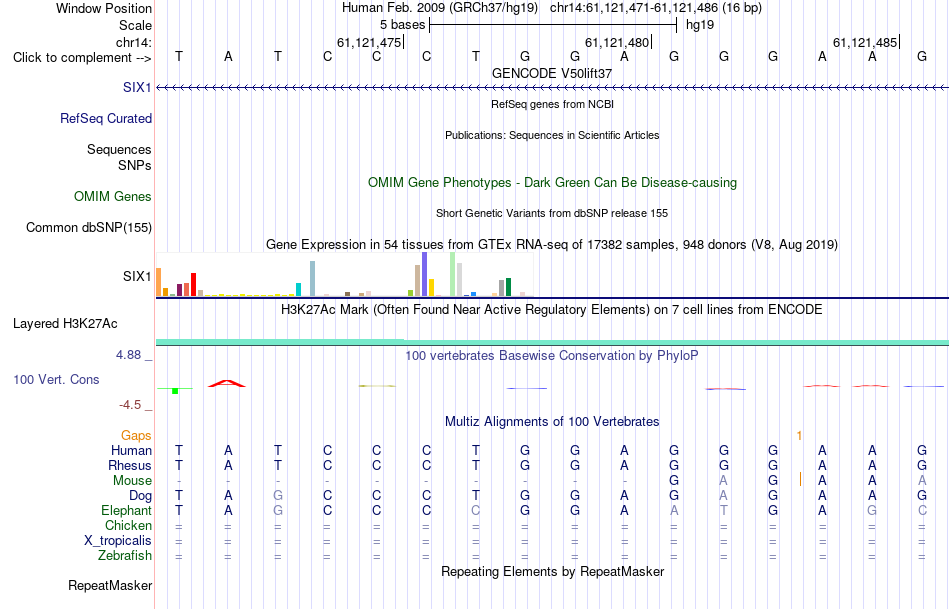Click the red PhyloP conservation peak
The image size is (950, 609).
[x=227, y=383]
